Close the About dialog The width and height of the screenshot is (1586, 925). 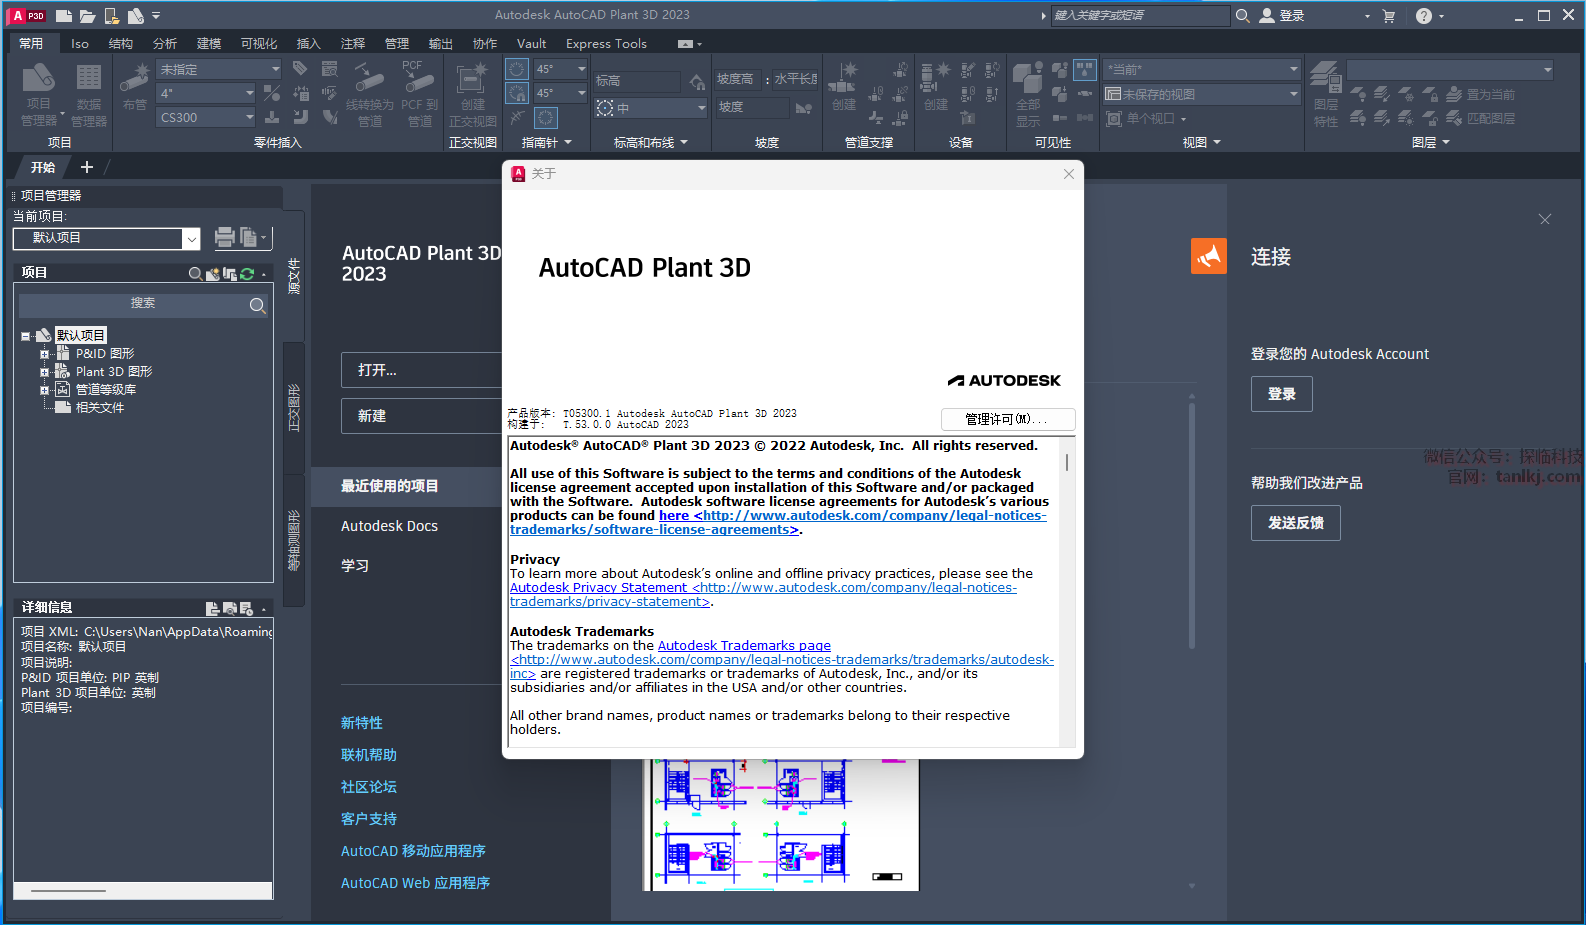(x=1069, y=174)
